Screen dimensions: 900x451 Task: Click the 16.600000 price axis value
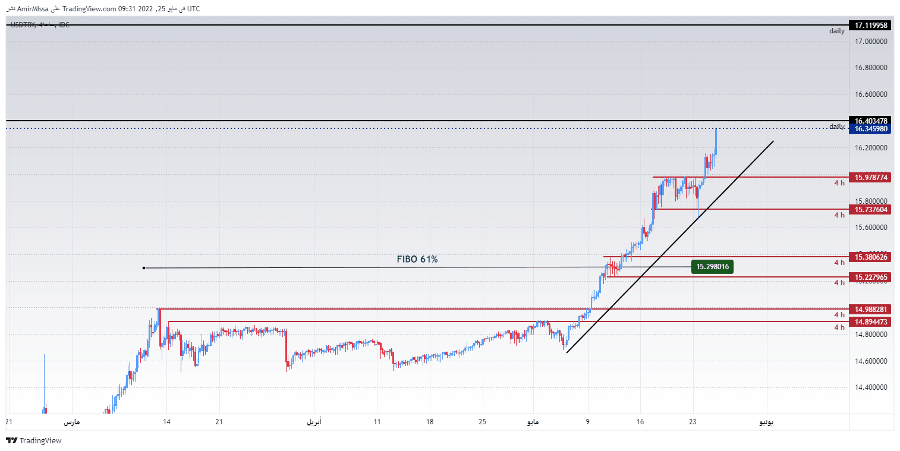(x=871, y=95)
